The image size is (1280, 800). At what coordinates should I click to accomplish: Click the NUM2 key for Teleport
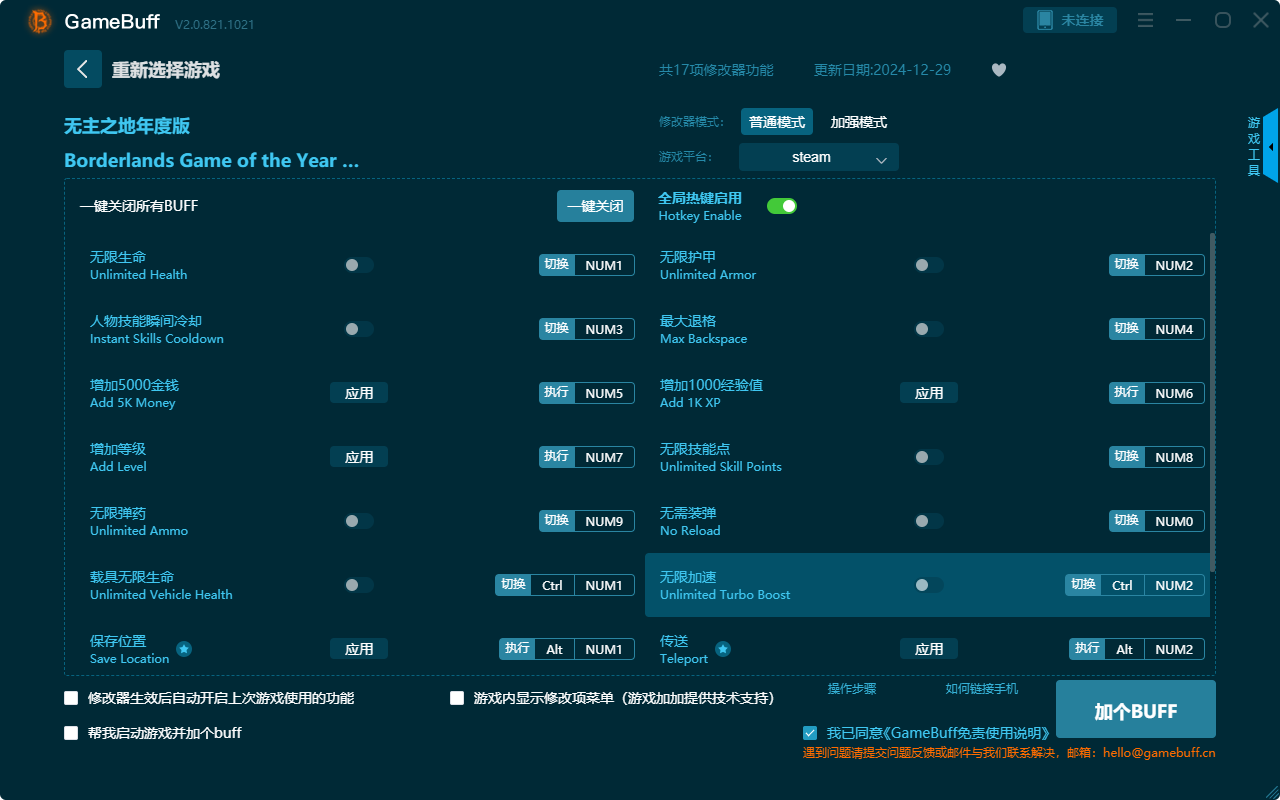(1174, 649)
